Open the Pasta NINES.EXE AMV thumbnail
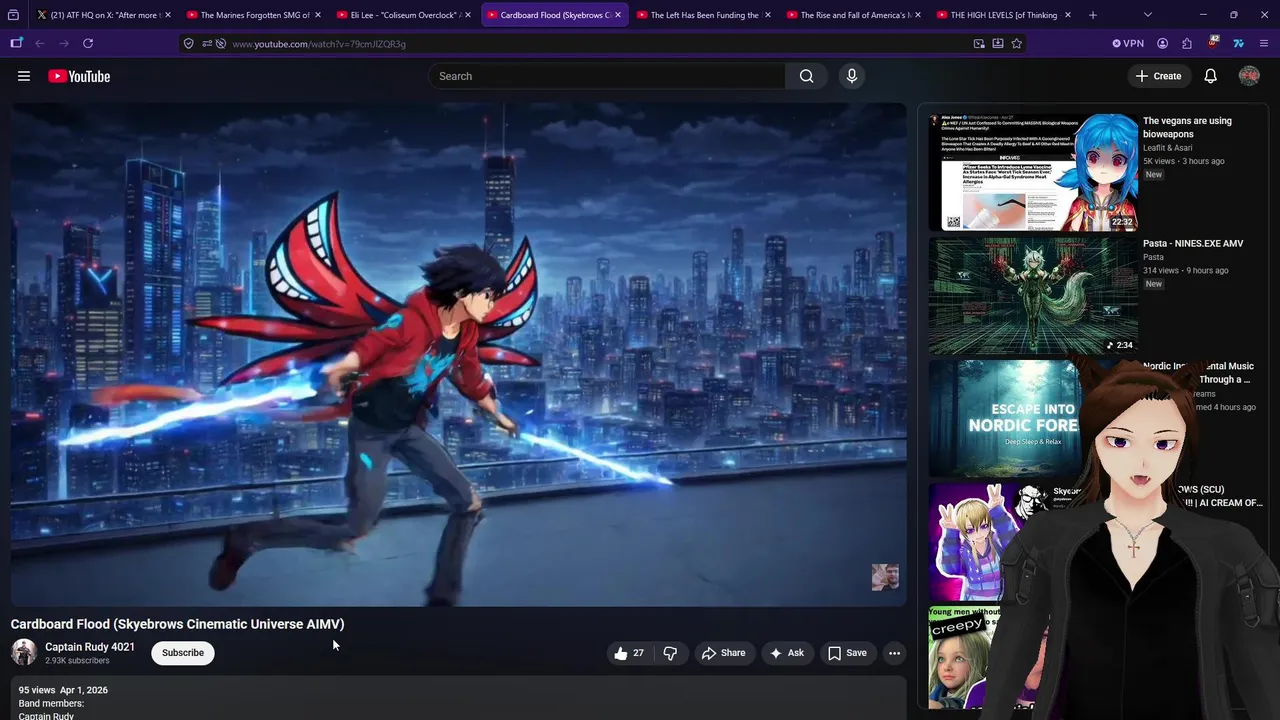The width and height of the screenshot is (1280, 720). click(x=1034, y=295)
